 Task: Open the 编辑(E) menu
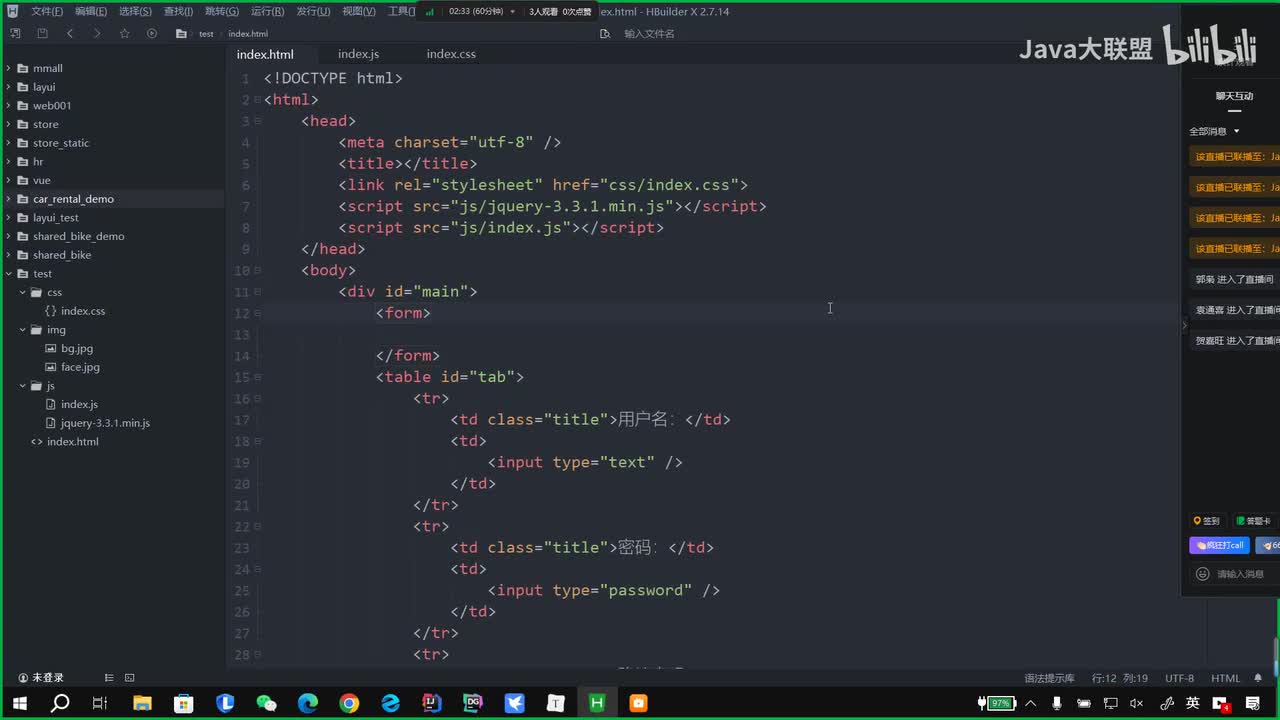91,11
